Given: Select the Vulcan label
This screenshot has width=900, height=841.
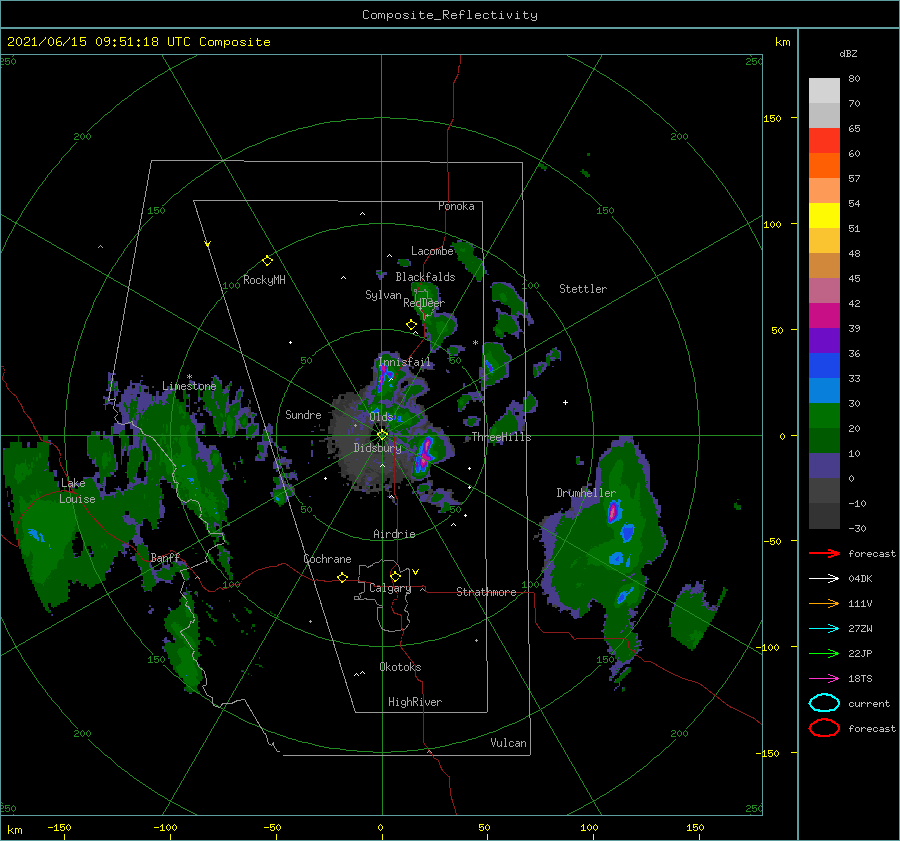Looking at the screenshot, I should pos(509,743).
